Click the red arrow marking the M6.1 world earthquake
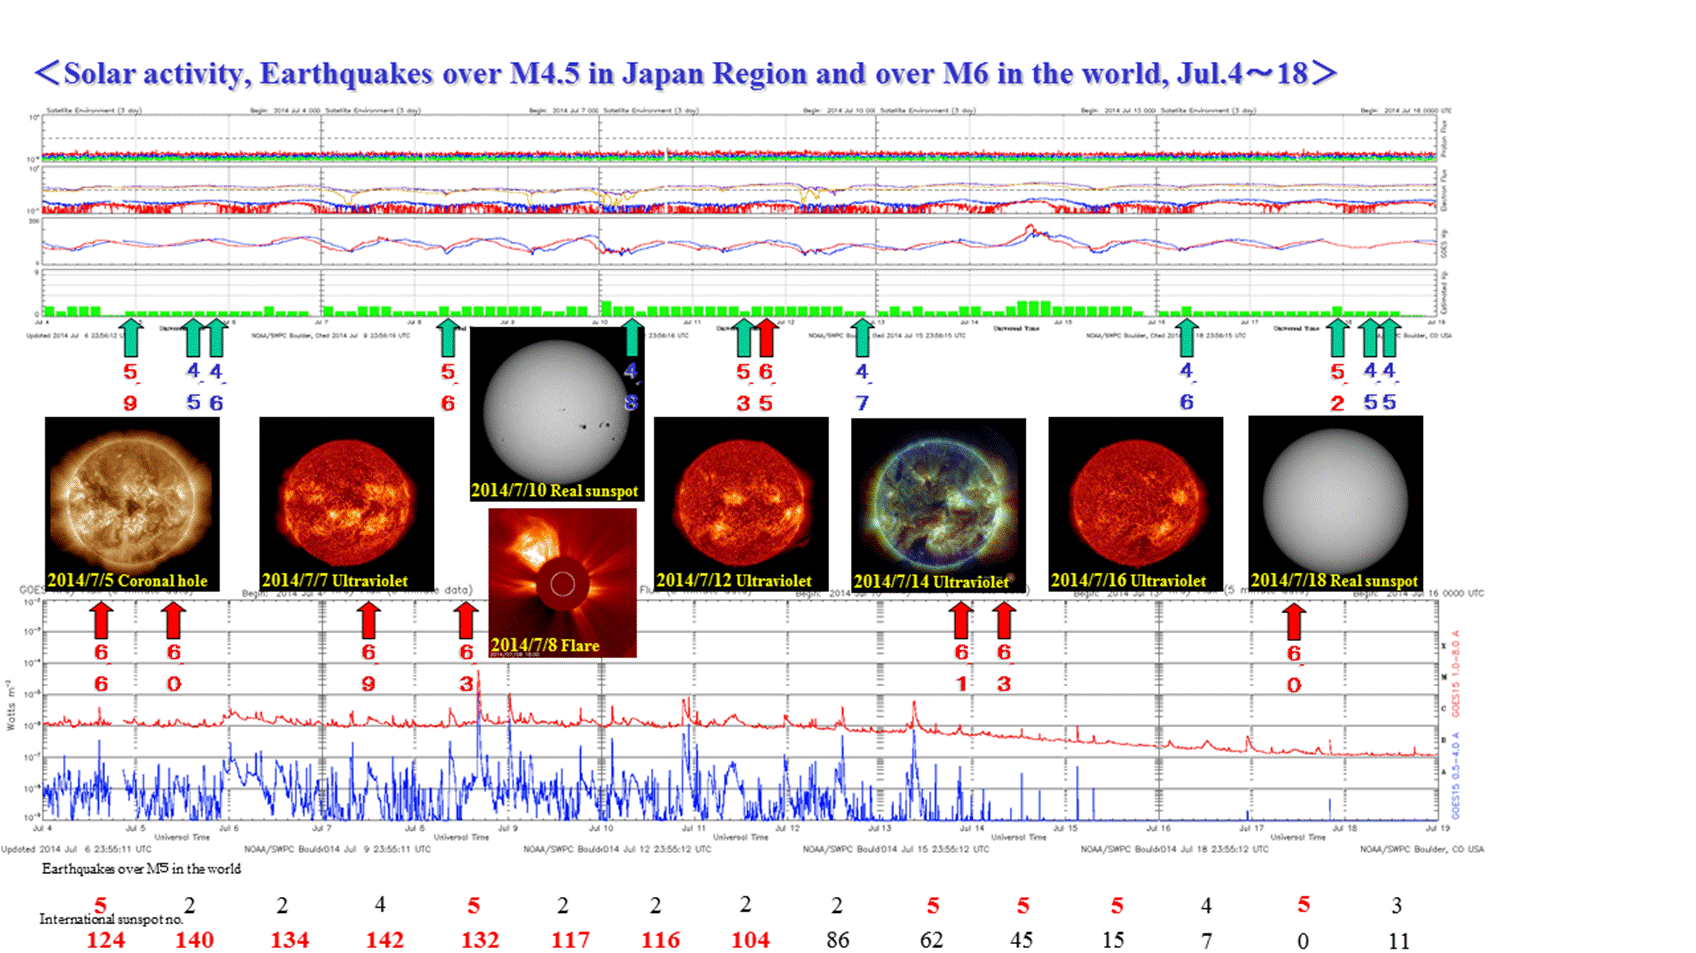This screenshot has width=1696, height=953. click(x=961, y=620)
